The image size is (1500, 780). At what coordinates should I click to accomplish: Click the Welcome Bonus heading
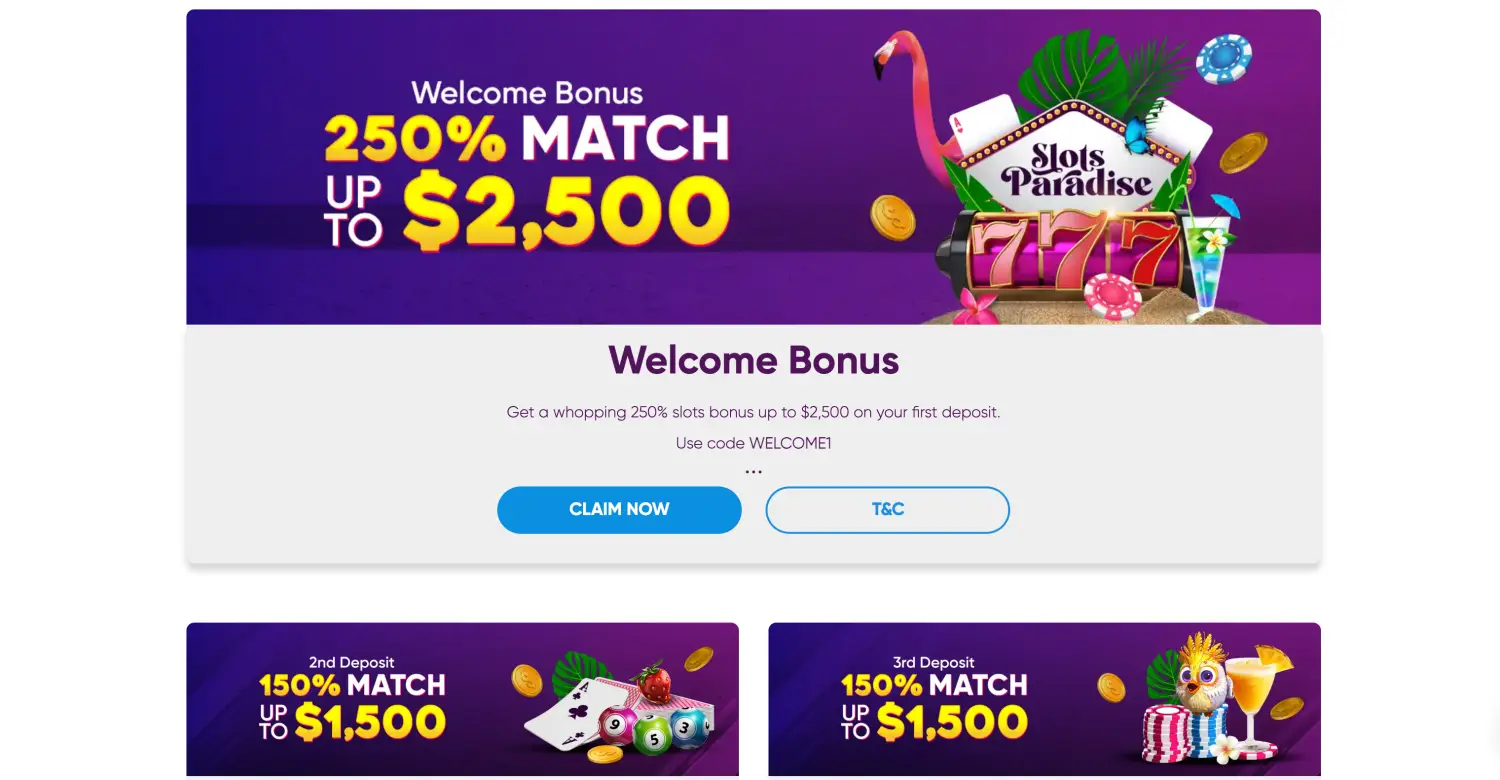point(753,360)
